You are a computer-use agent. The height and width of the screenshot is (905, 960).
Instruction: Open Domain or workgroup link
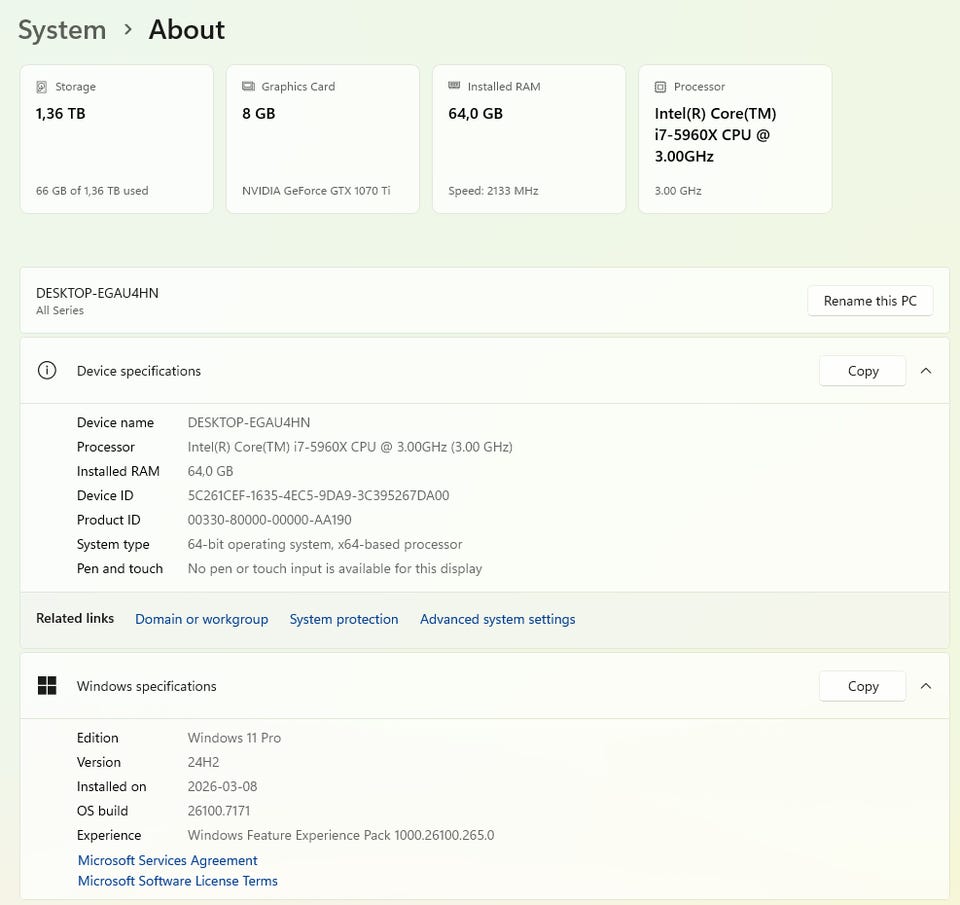201,619
